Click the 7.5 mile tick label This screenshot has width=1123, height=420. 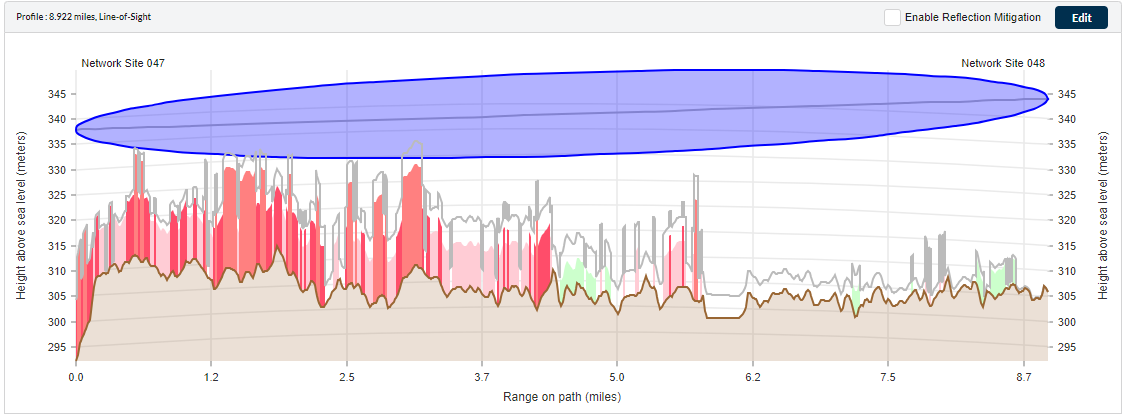pyautogui.click(x=888, y=378)
